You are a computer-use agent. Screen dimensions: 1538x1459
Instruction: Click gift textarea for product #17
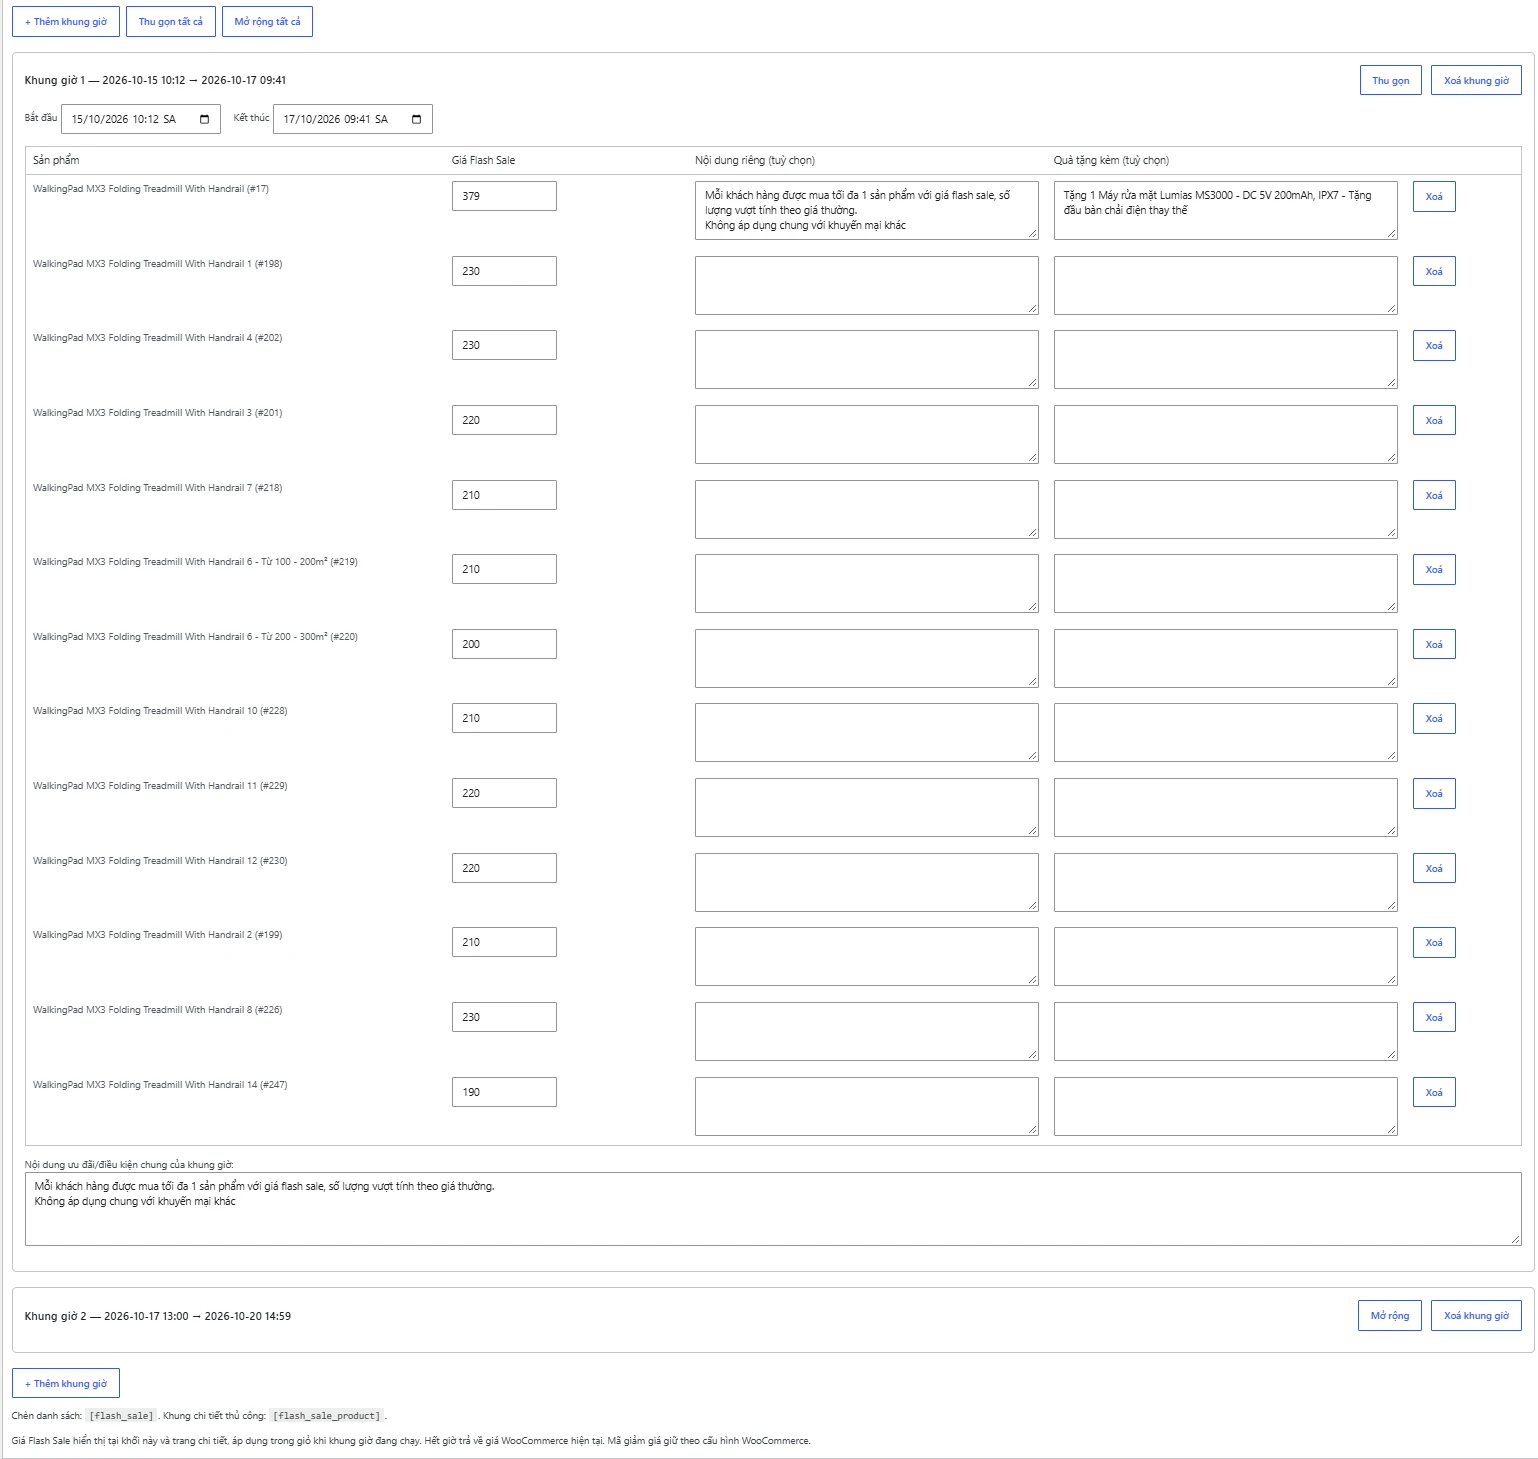(1225, 210)
